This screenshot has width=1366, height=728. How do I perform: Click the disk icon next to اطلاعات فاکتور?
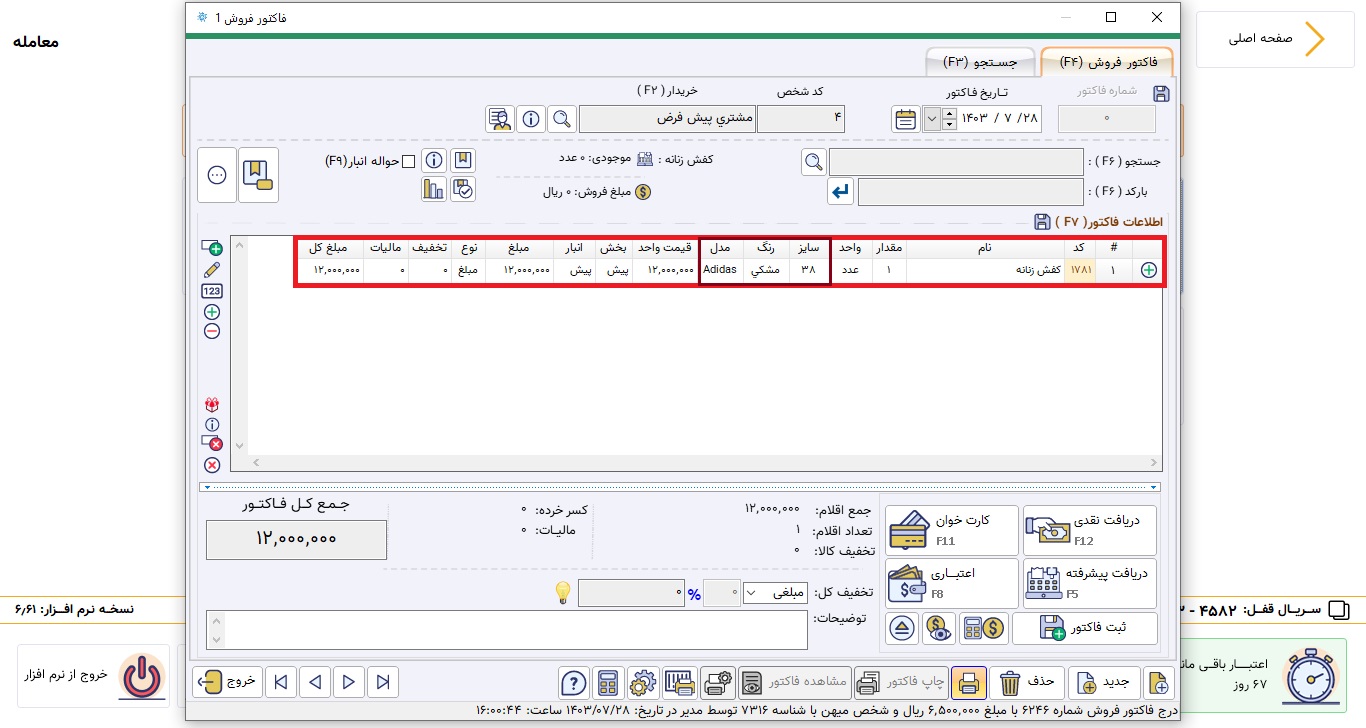click(x=1042, y=221)
